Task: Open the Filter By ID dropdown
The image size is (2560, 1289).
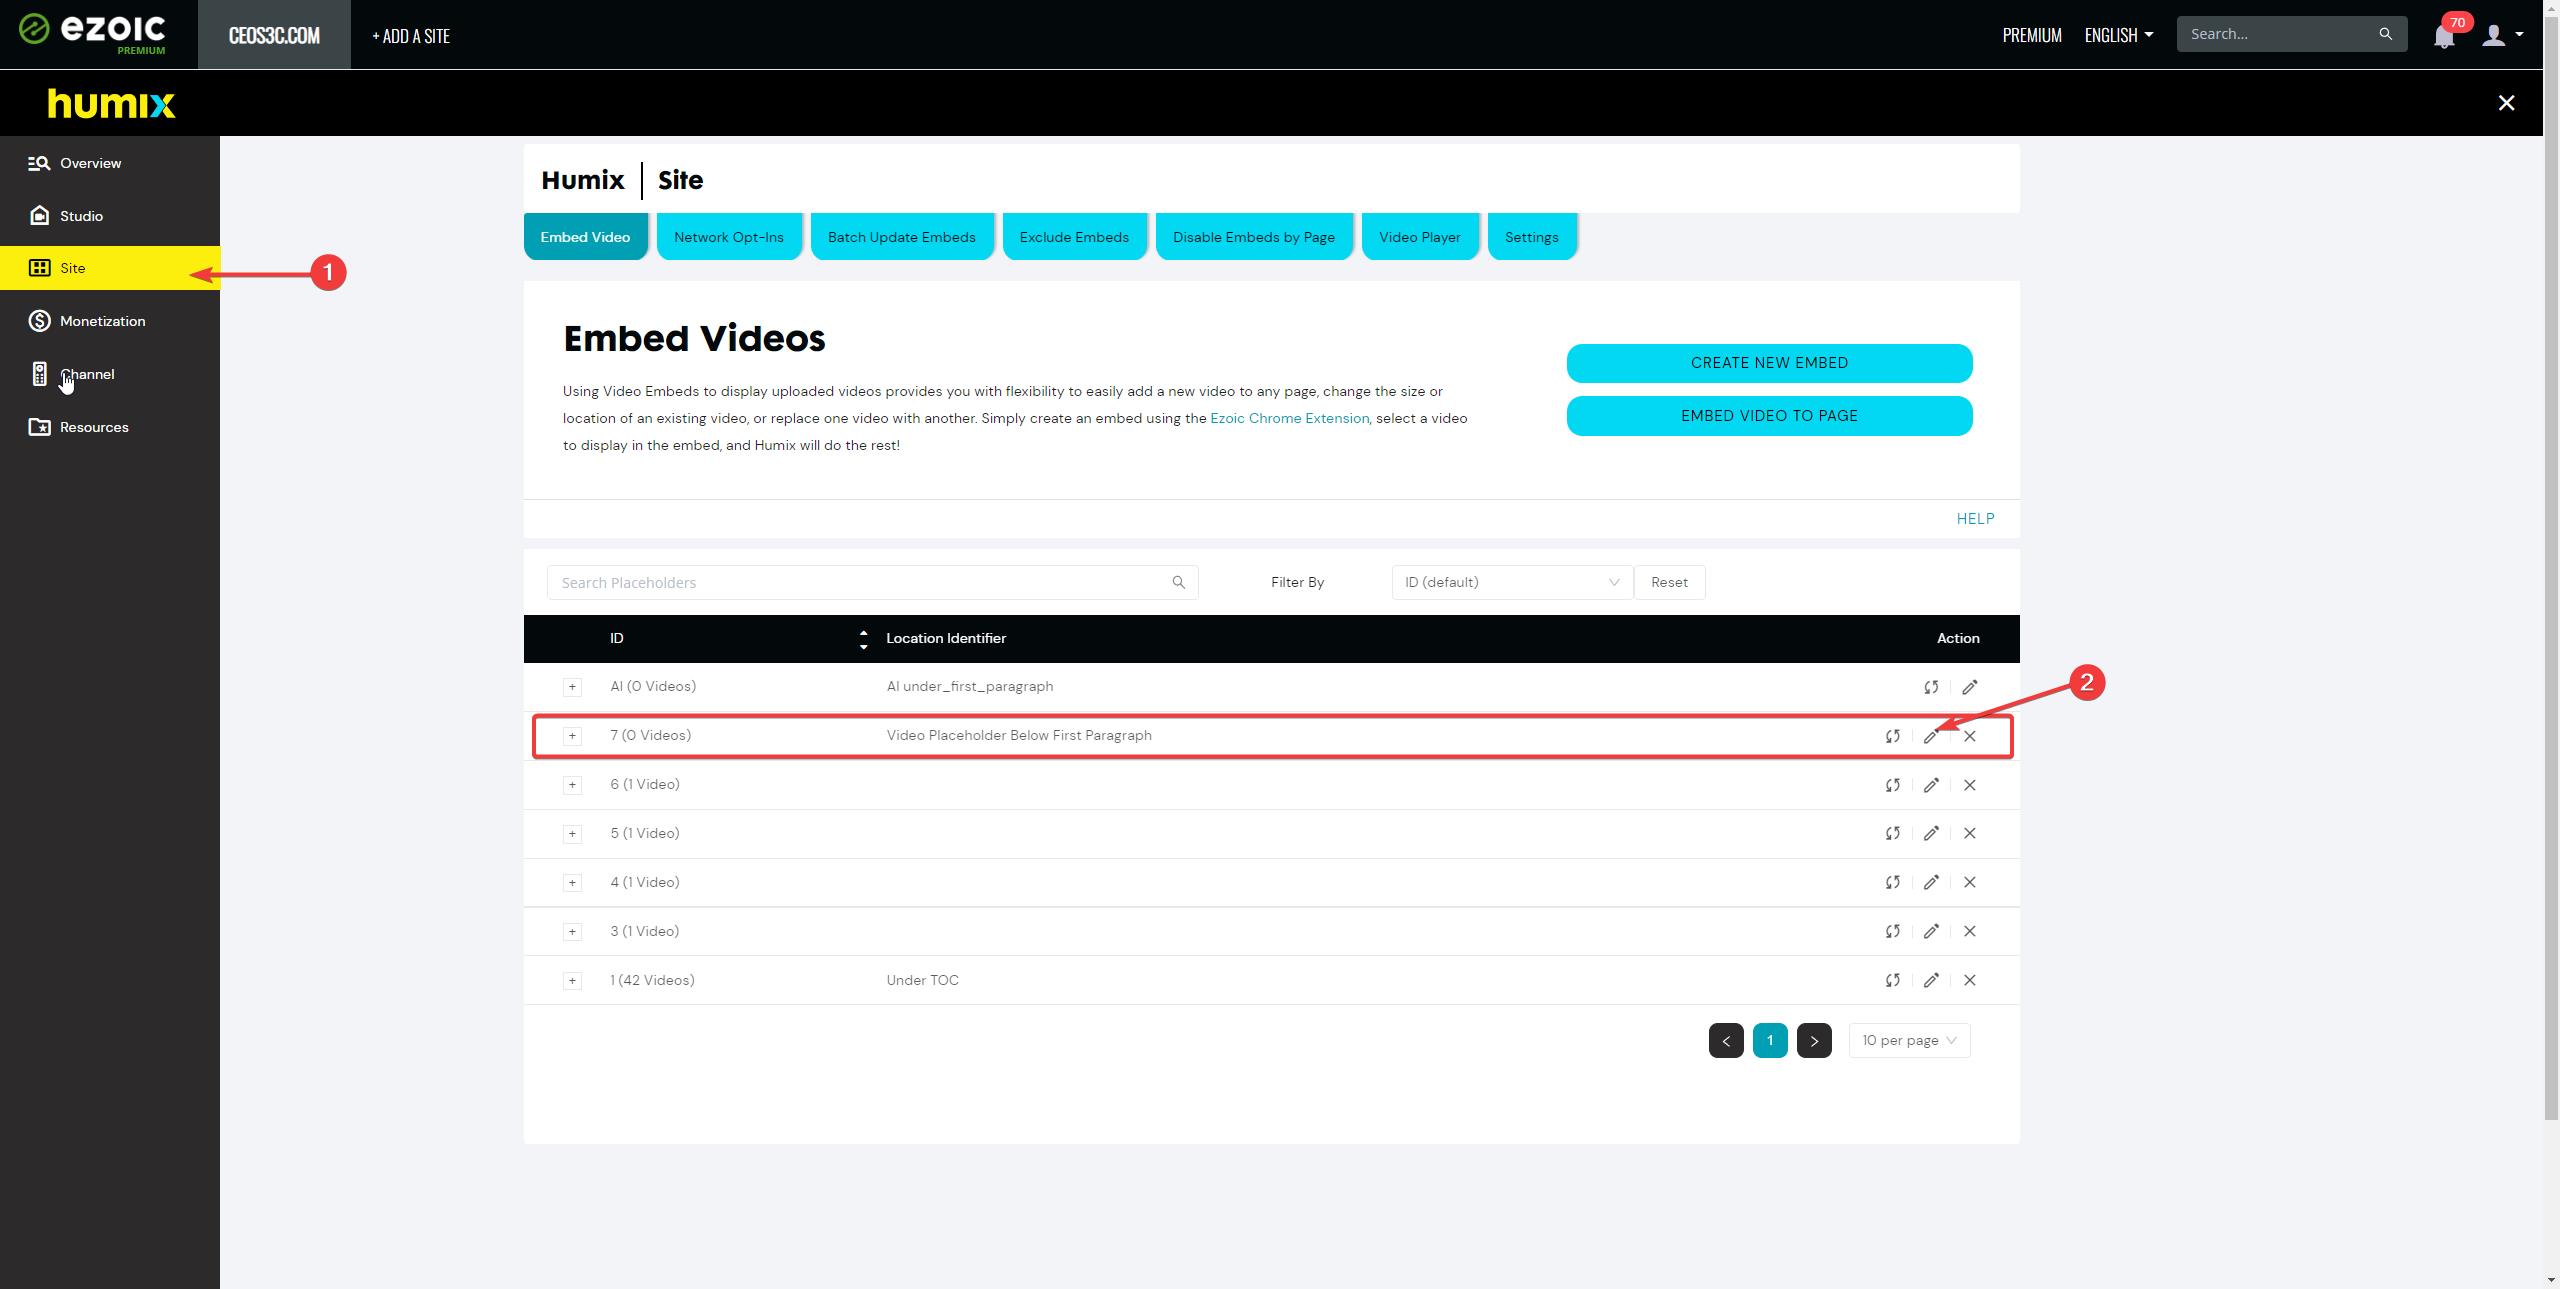Action: pos(1512,582)
